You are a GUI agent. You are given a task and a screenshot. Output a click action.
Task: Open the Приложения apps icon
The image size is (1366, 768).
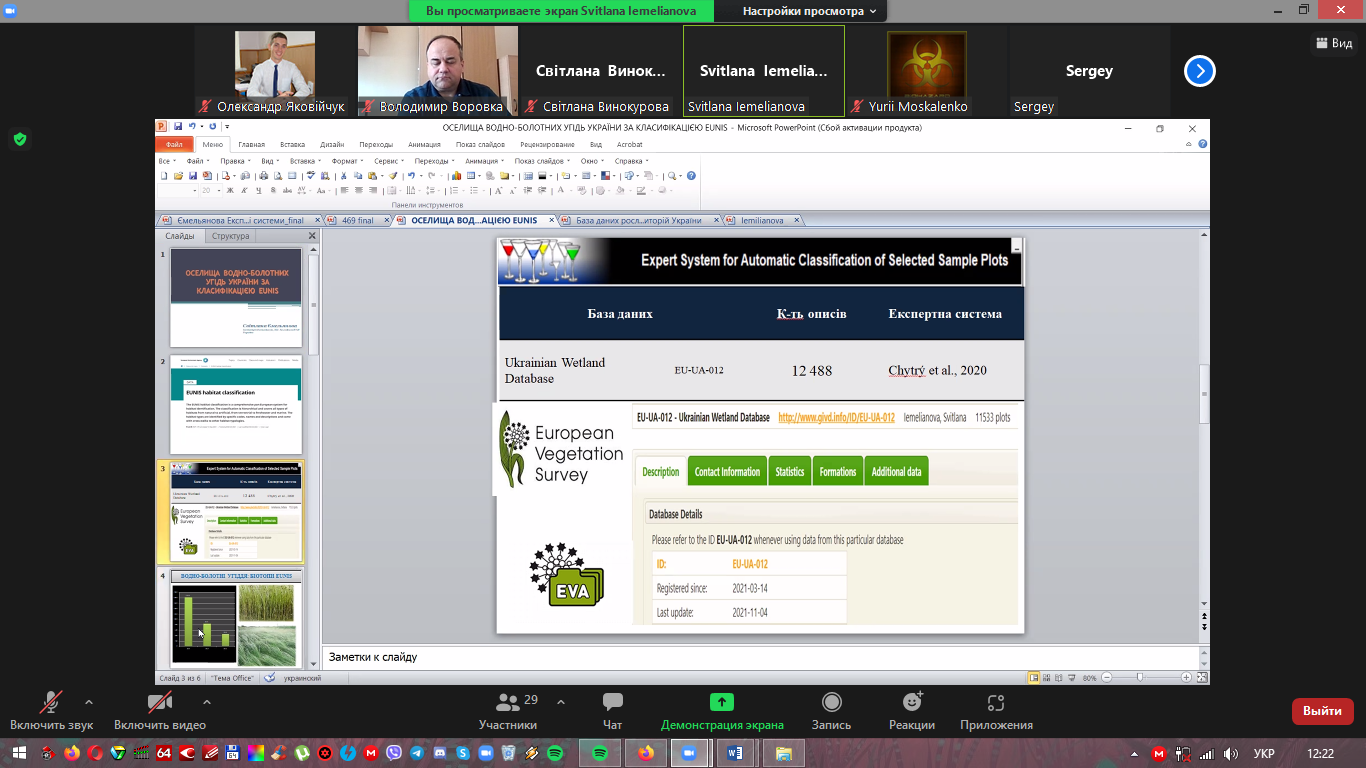995,703
